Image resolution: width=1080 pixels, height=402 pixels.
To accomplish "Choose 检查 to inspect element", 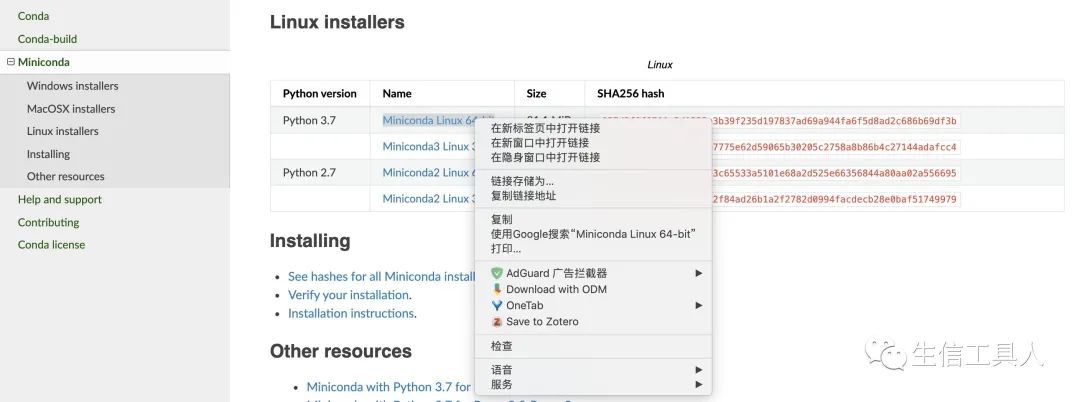I will [x=501, y=346].
